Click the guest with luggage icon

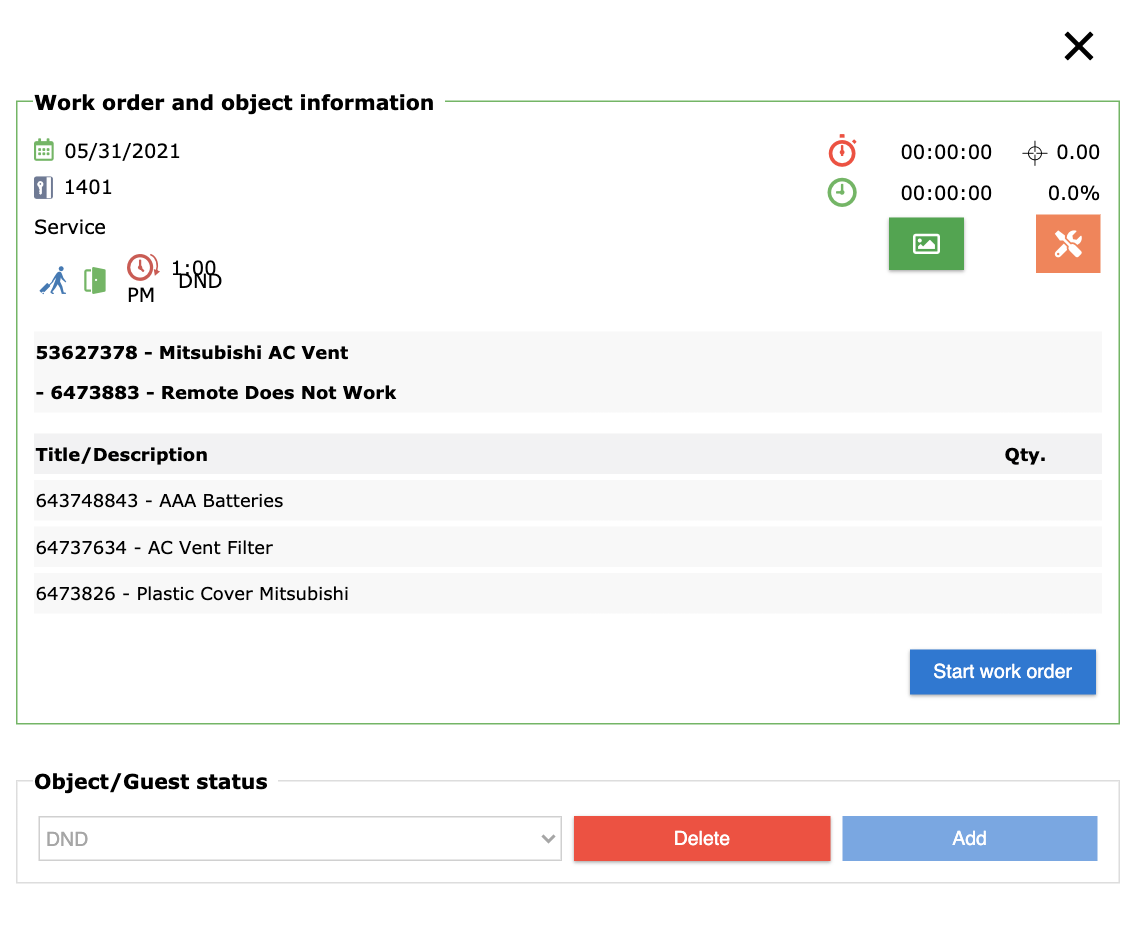pyautogui.click(x=54, y=280)
